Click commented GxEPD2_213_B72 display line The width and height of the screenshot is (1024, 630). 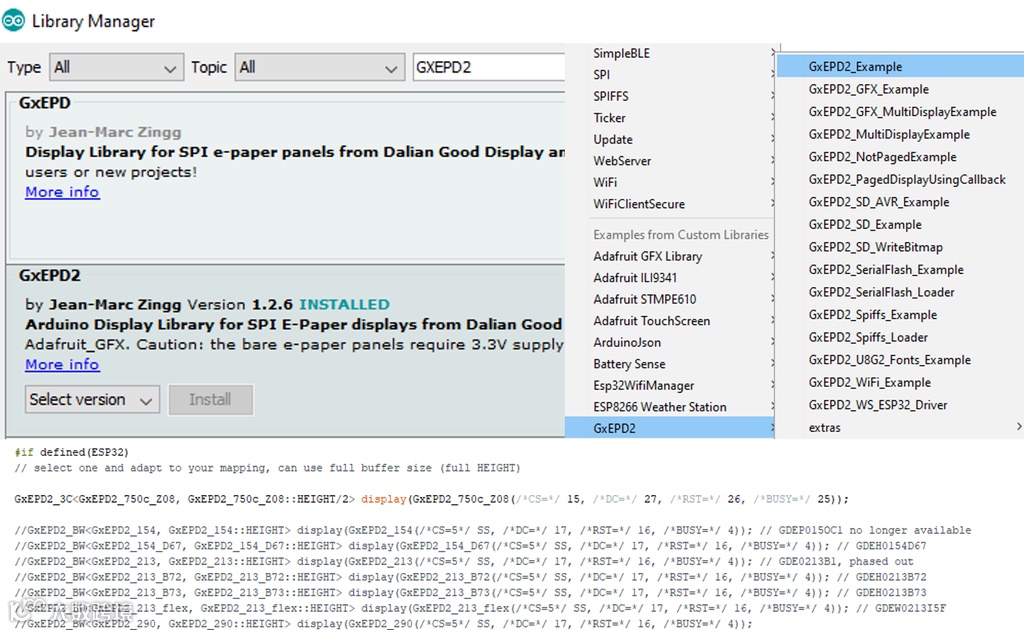pyautogui.click(x=470, y=577)
